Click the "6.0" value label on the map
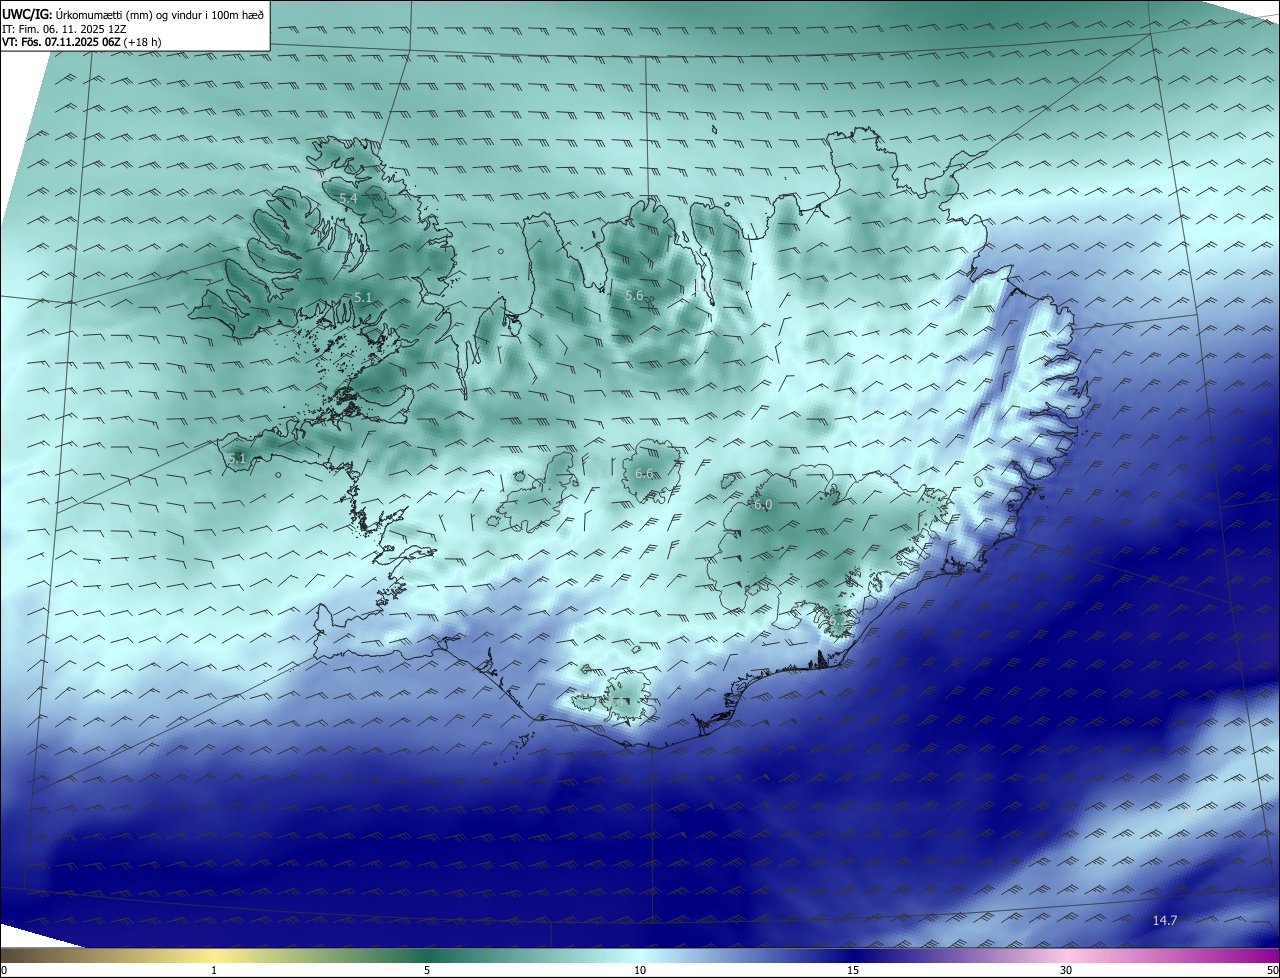 (763, 505)
